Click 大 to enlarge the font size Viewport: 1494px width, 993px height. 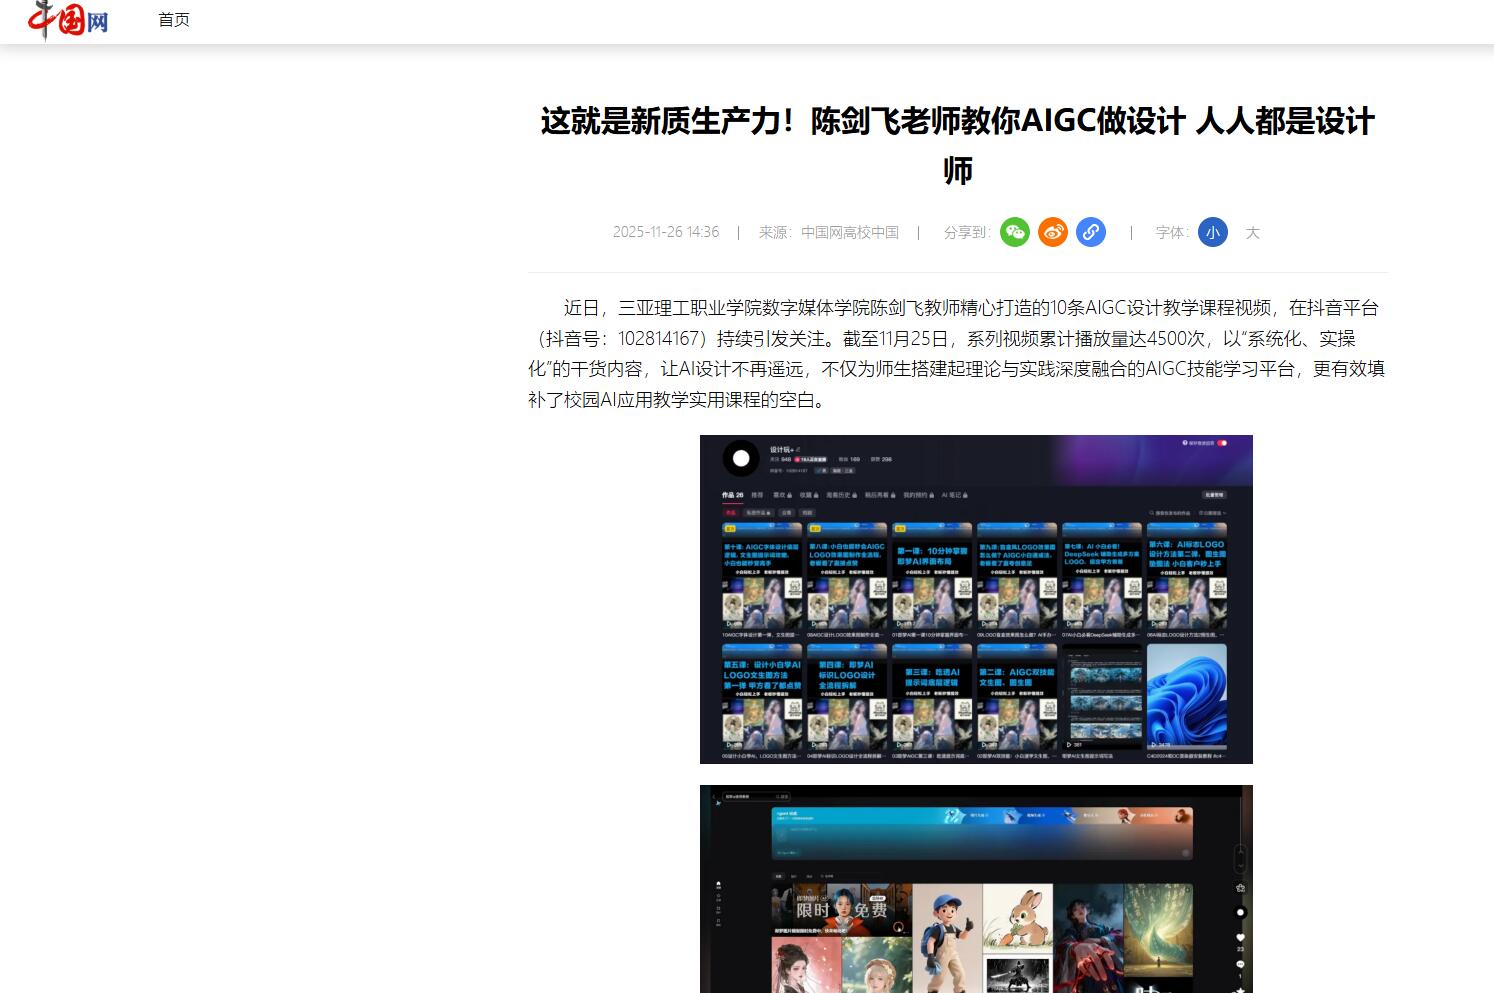click(1253, 232)
